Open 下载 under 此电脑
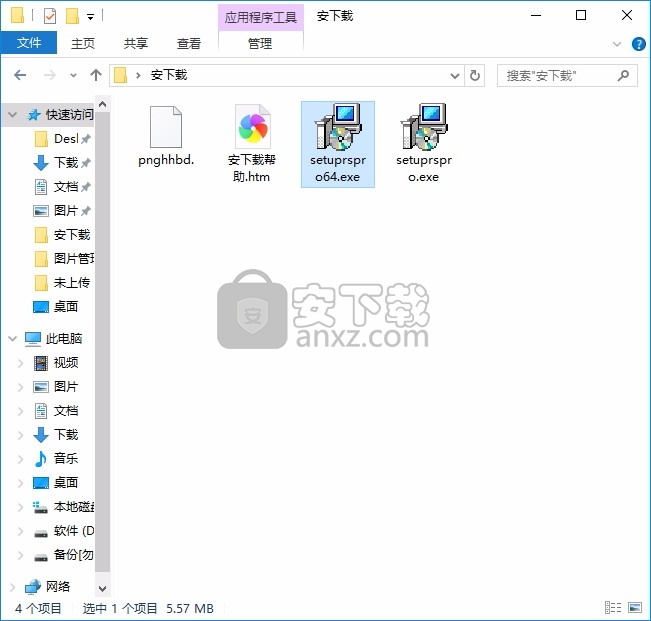The width and height of the screenshot is (651, 621). (x=66, y=435)
